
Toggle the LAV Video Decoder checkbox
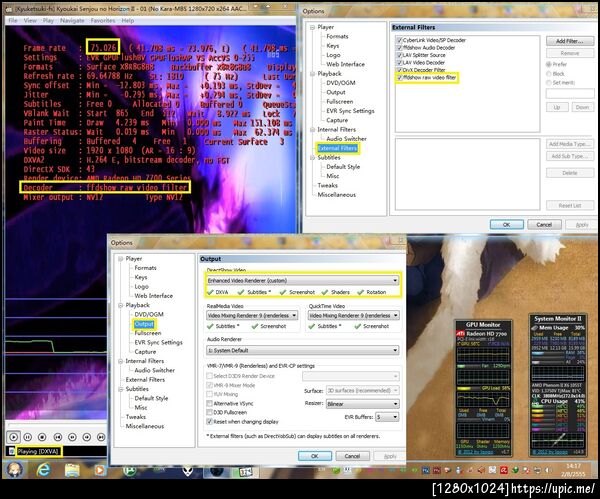point(399,62)
